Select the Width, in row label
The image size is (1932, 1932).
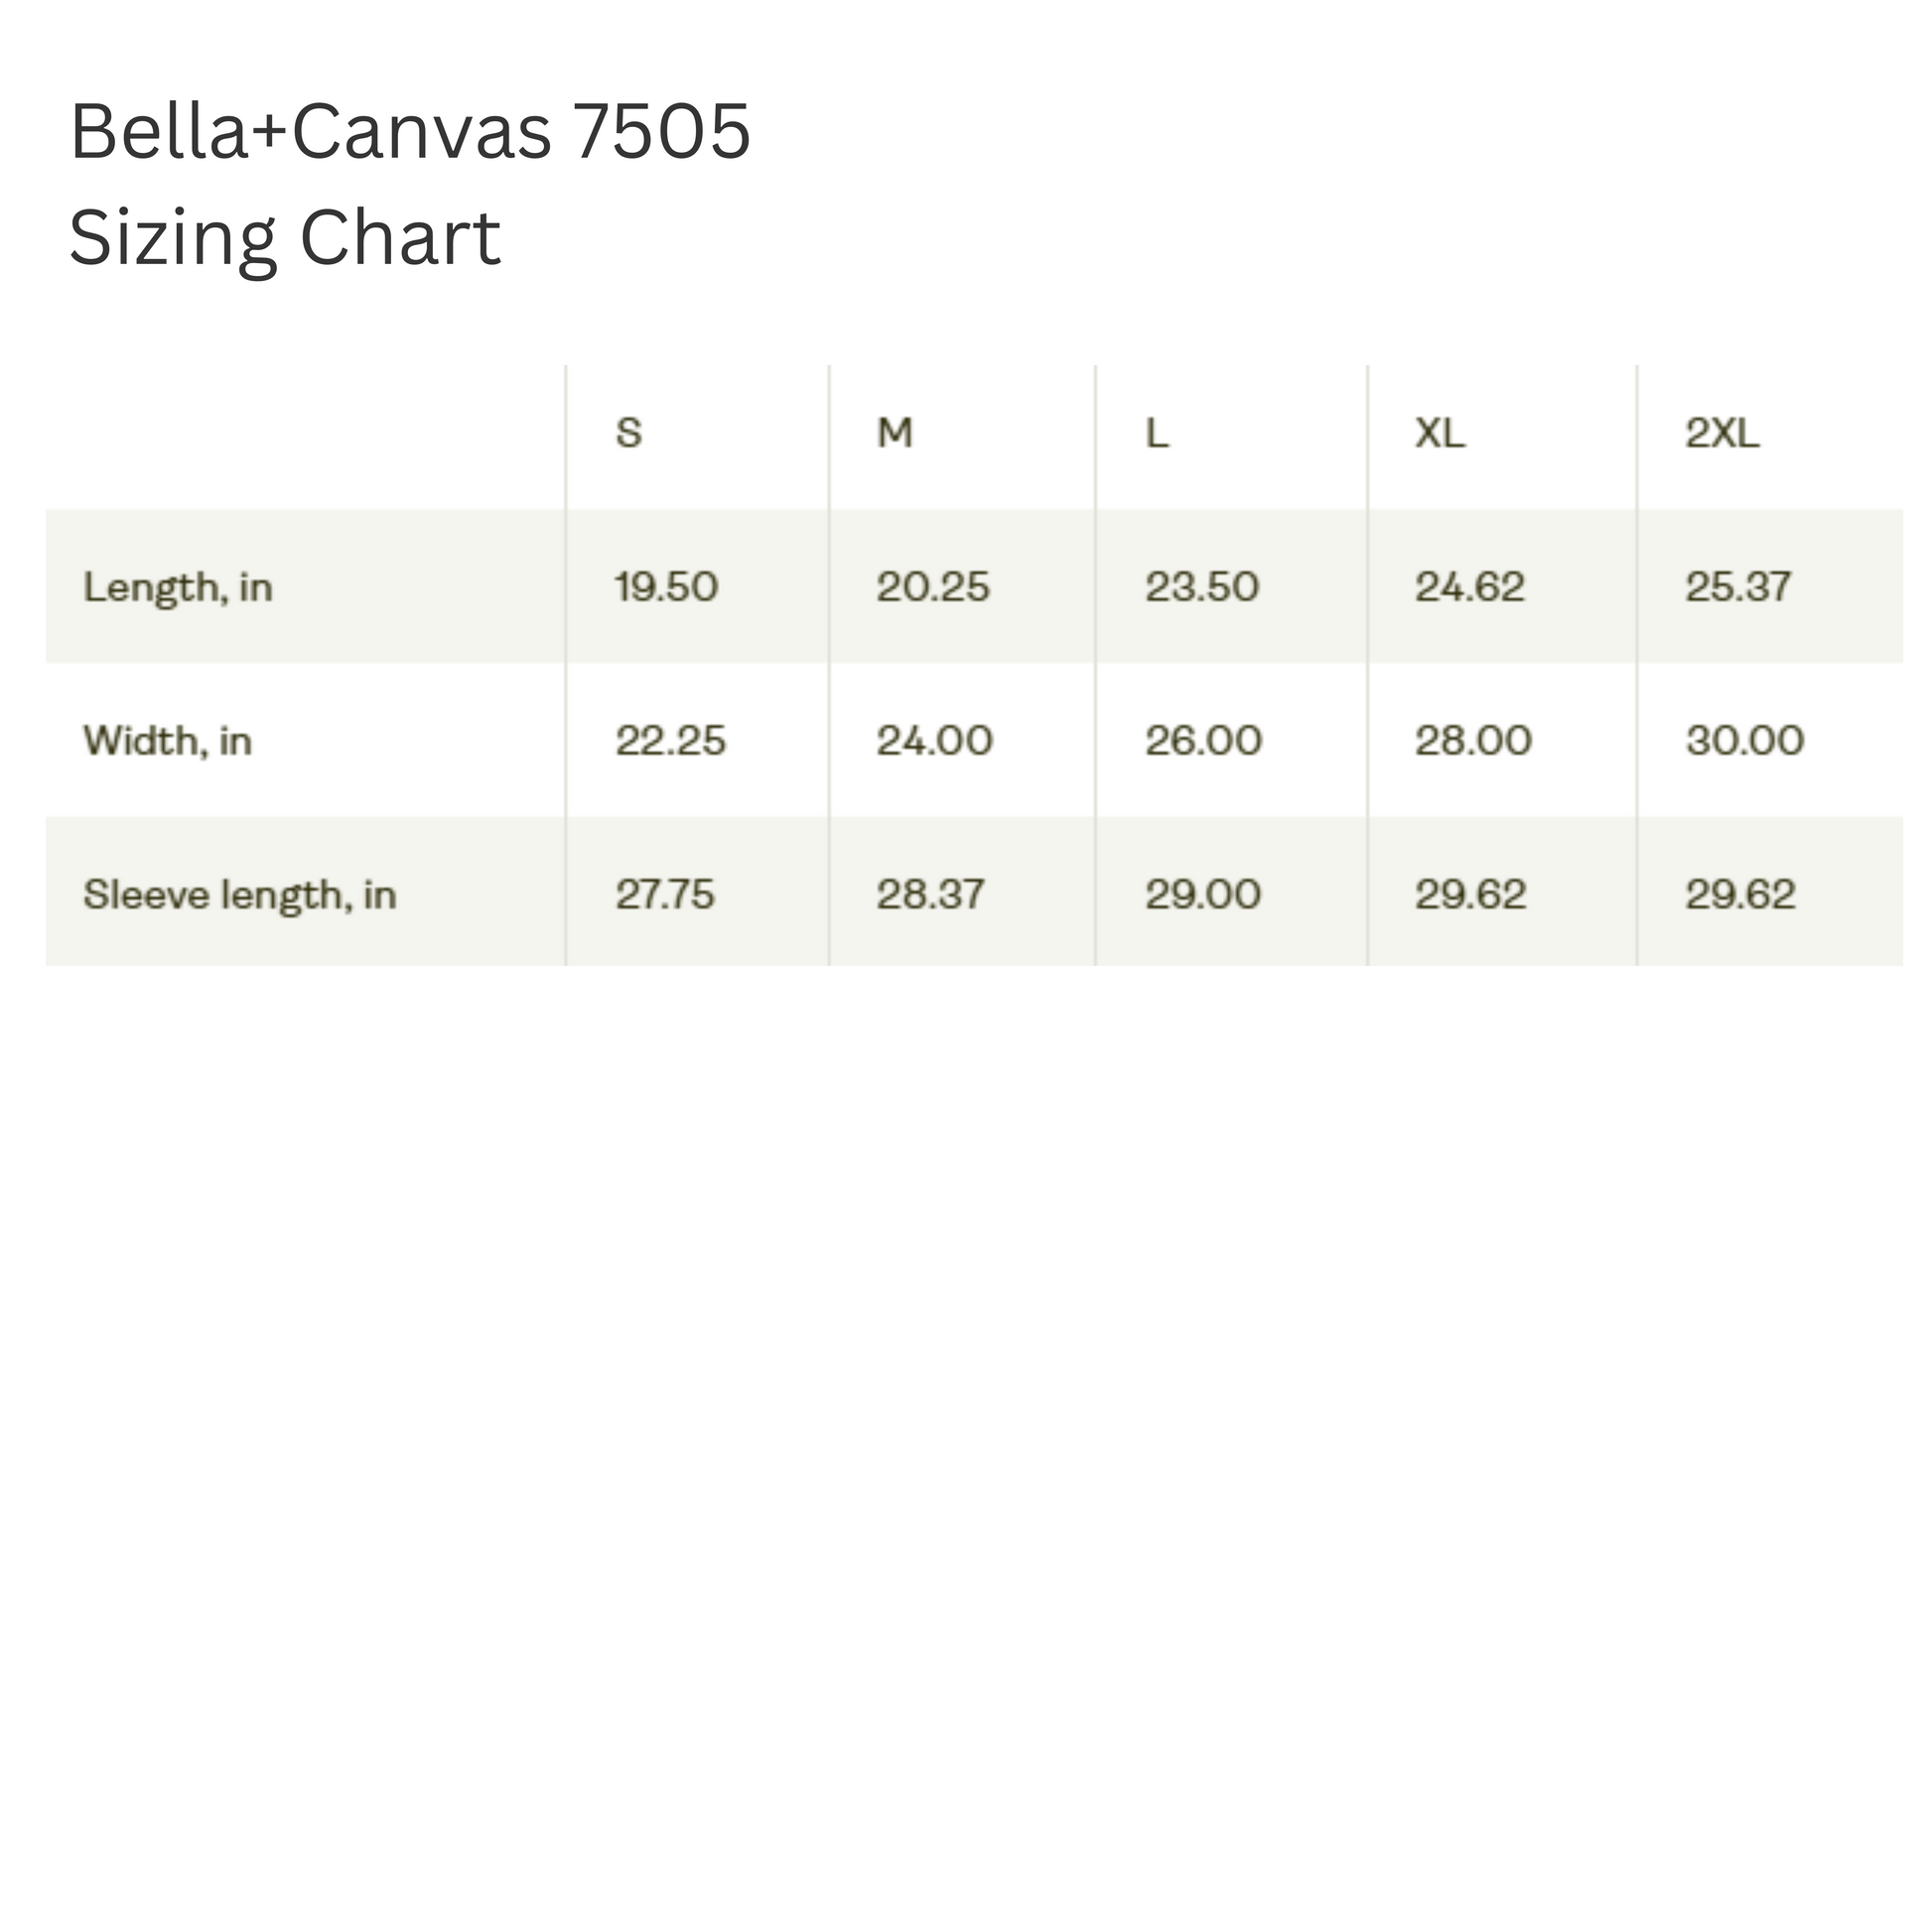click(168, 741)
